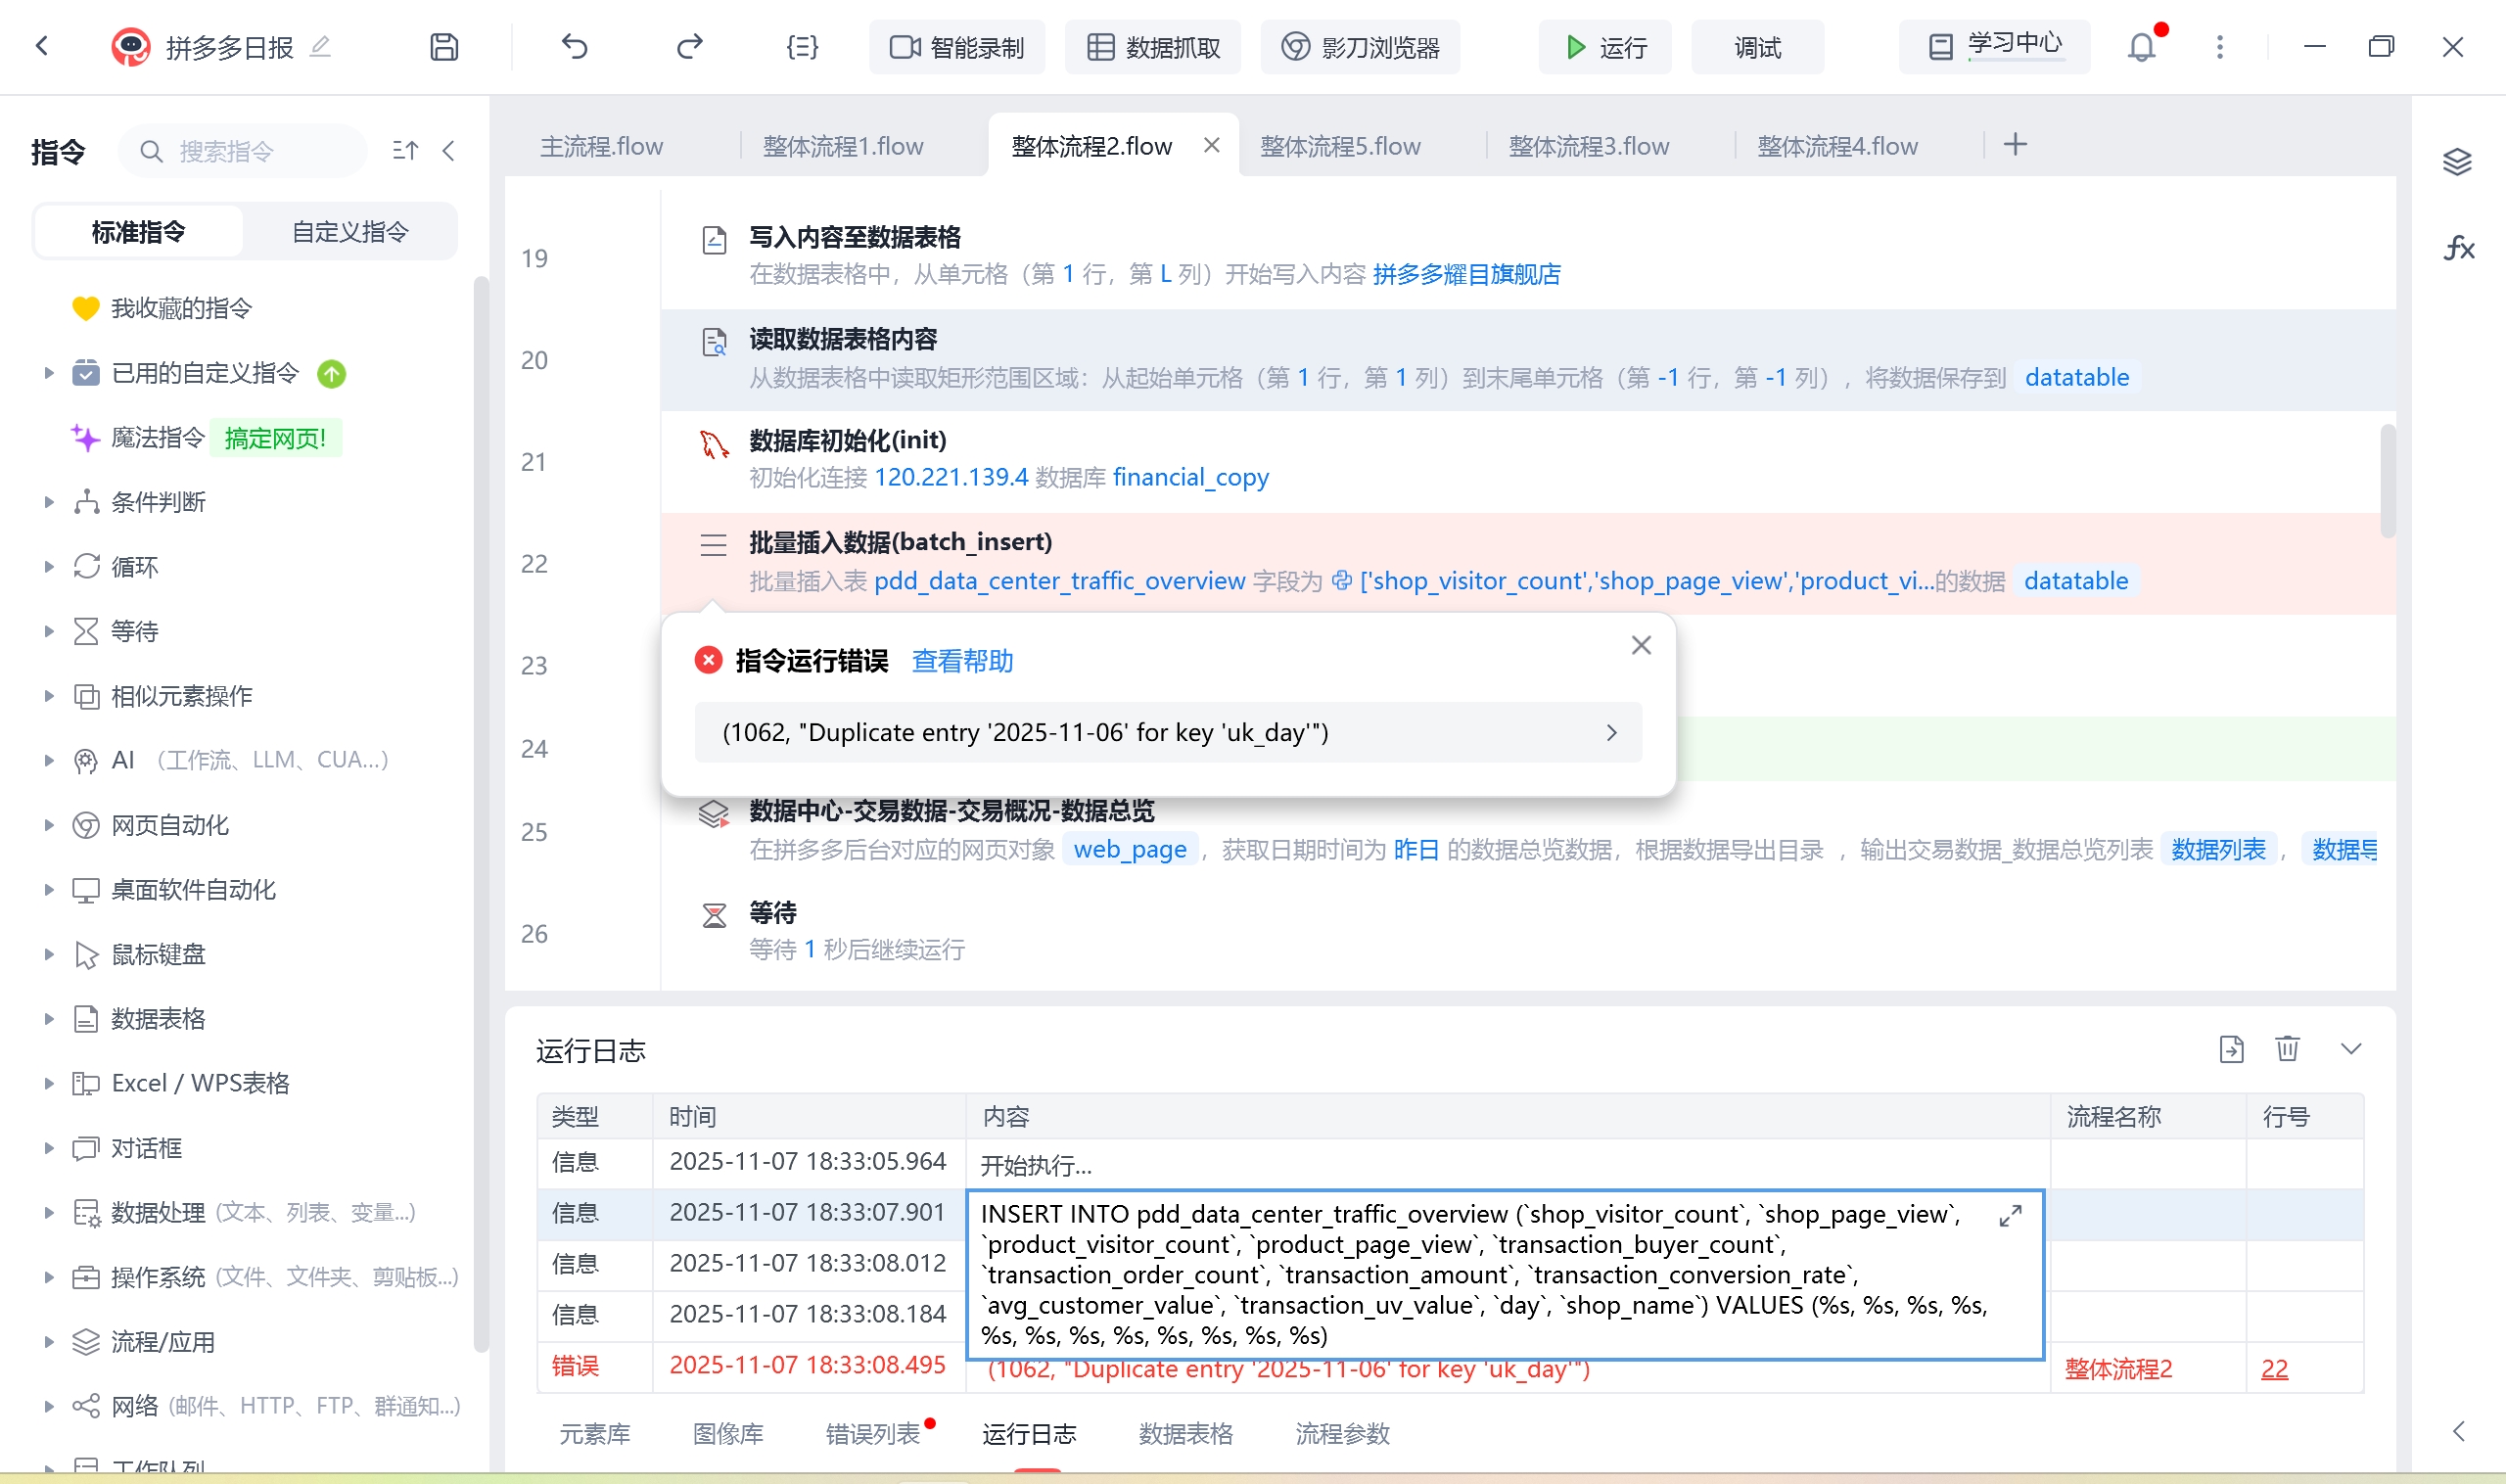
Task: Open the layers panel icon on the right sidebar
Action: point(2457,161)
